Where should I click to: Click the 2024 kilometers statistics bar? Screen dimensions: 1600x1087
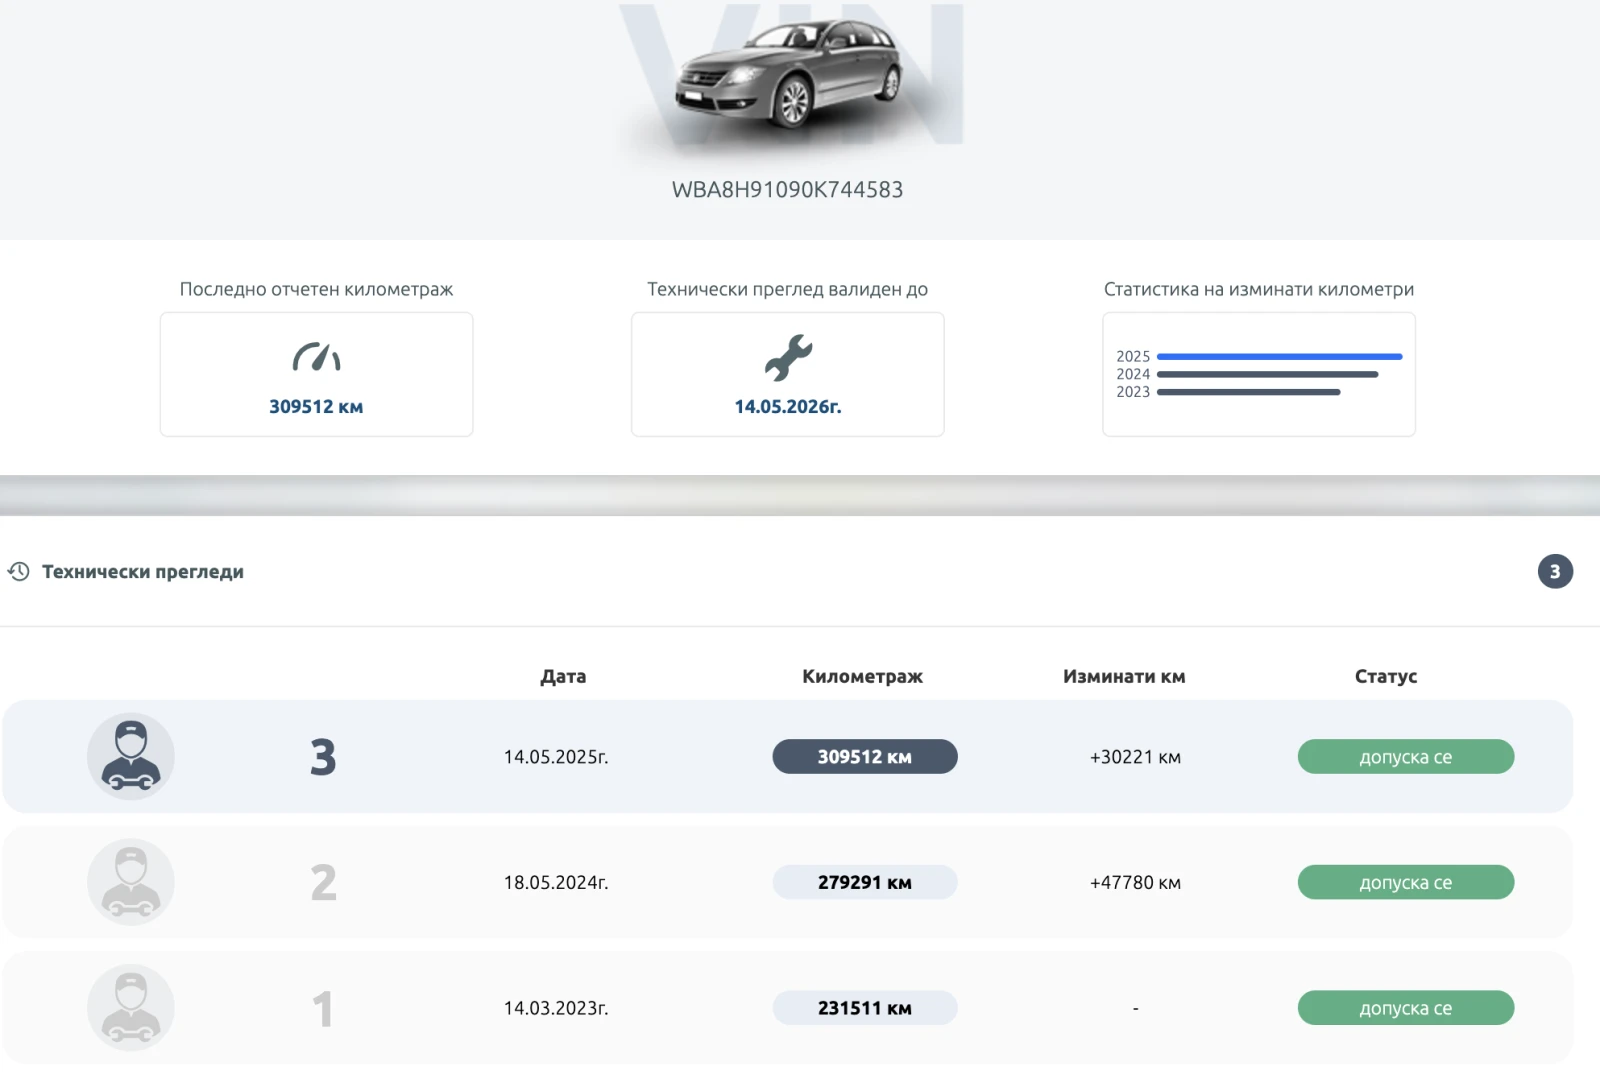tap(1267, 374)
